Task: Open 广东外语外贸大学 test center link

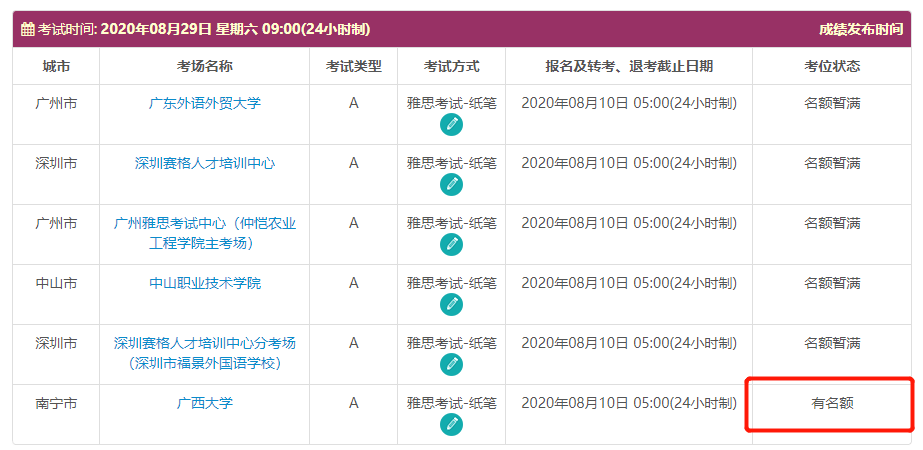Action: 205,104
